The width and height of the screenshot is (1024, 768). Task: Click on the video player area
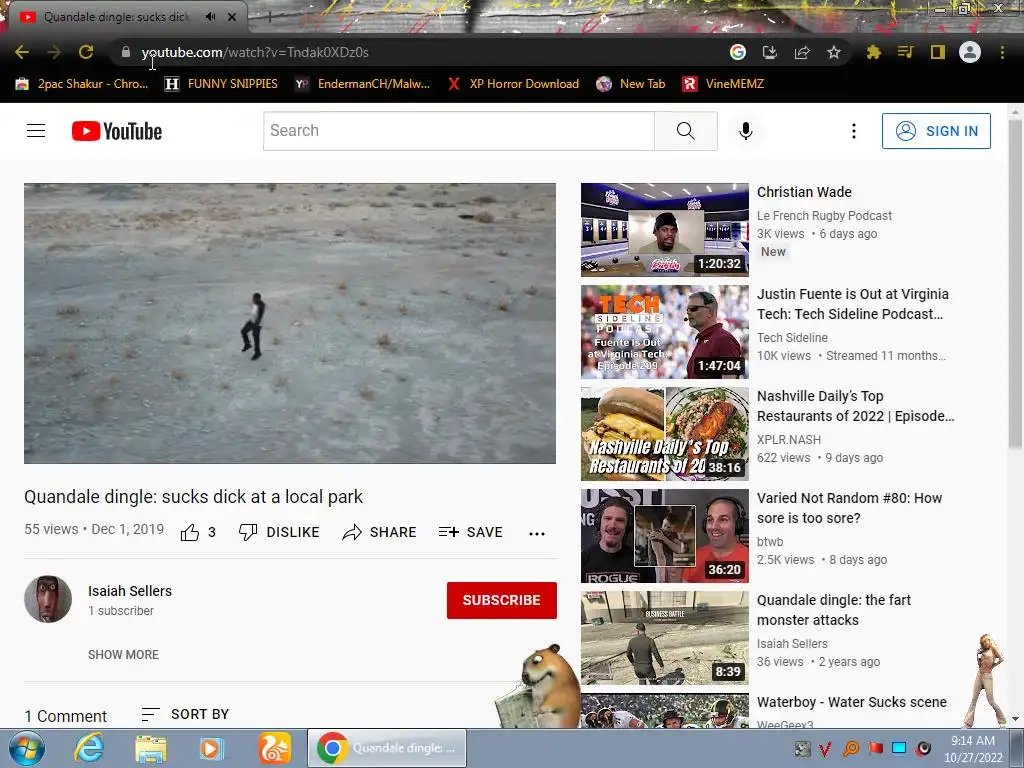(x=290, y=323)
